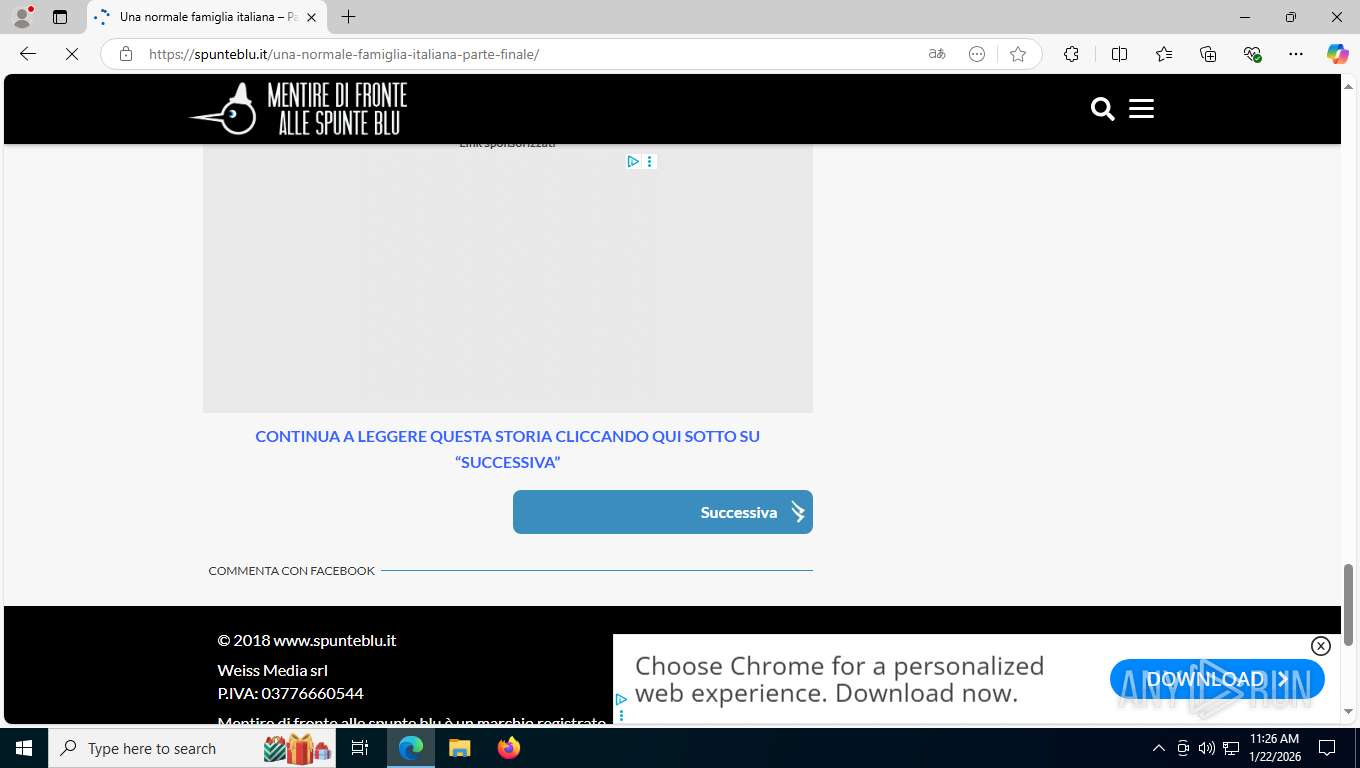This screenshot has height=768, width=1360.
Task: Open the Collections icon
Action: coord(1208,54)
